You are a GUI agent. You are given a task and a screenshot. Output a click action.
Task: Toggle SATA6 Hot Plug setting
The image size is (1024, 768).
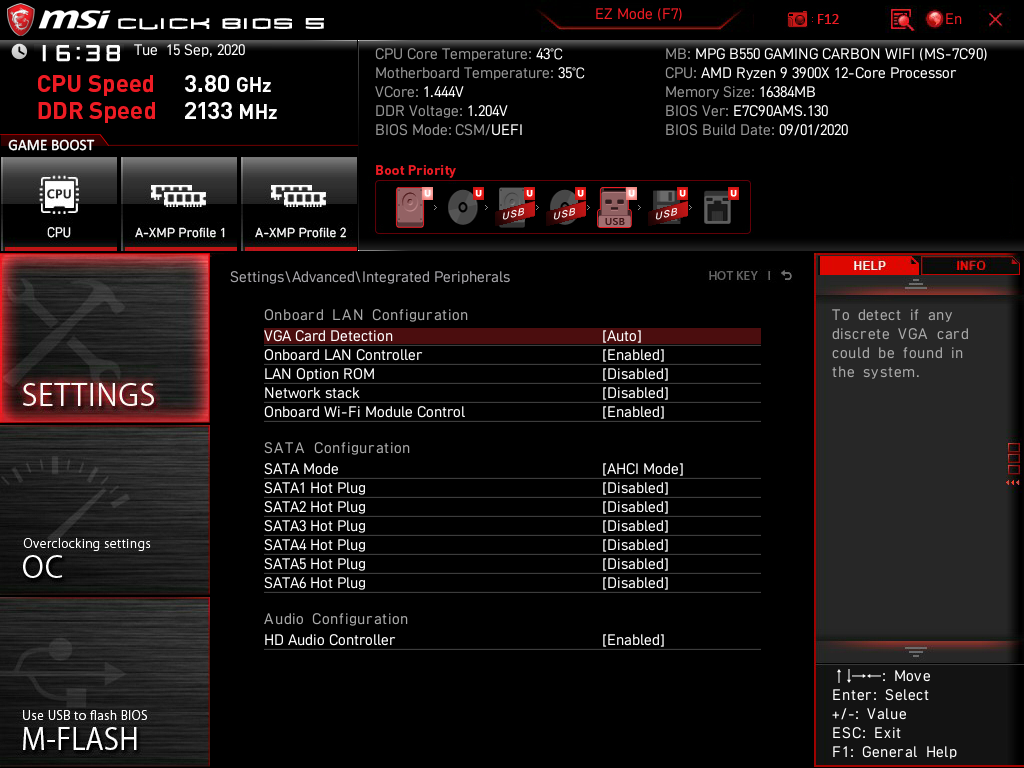[512, 583]
